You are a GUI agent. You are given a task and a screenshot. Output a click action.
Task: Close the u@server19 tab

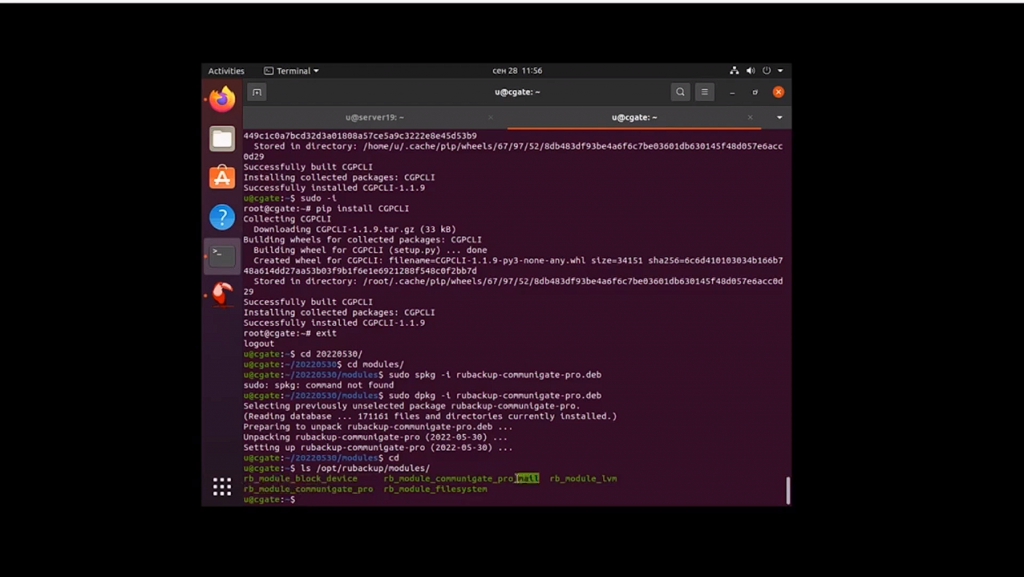pos(490,117)
